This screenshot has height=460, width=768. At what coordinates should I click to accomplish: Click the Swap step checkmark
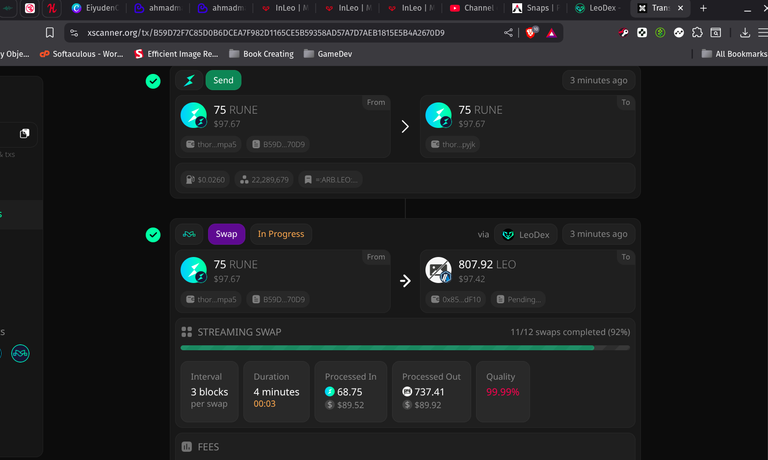(x=153, y=235)
